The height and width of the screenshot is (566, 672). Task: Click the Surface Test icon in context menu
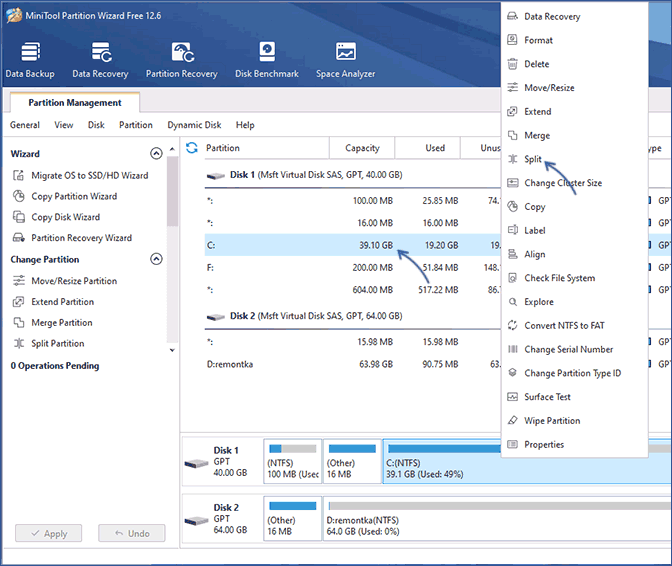(x=512, y=397)
